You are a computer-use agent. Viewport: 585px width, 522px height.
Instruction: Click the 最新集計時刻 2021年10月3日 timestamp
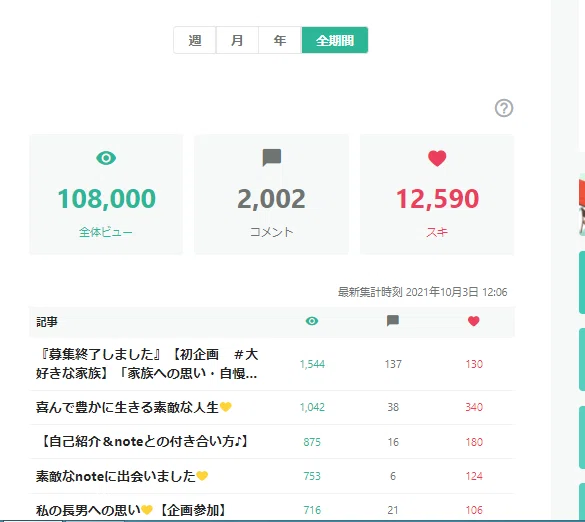click(422, 292)
